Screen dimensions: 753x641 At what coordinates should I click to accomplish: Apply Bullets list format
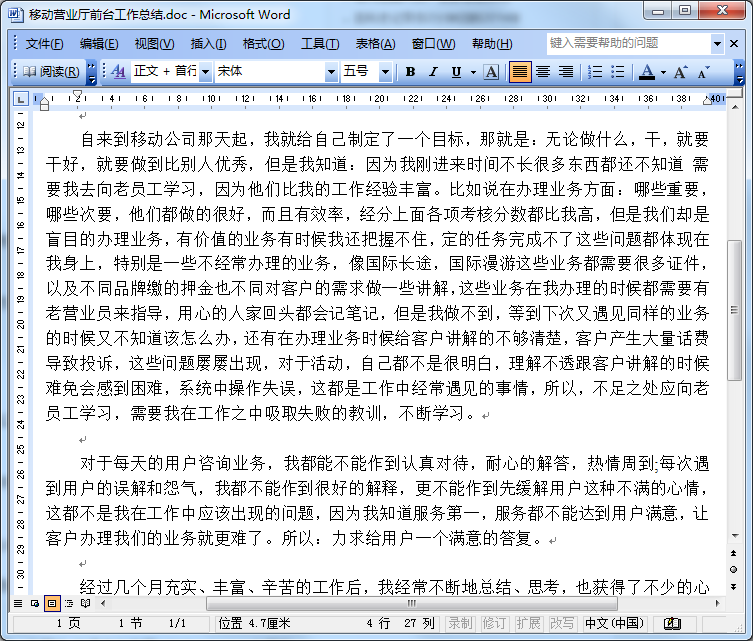coord(618,72)
